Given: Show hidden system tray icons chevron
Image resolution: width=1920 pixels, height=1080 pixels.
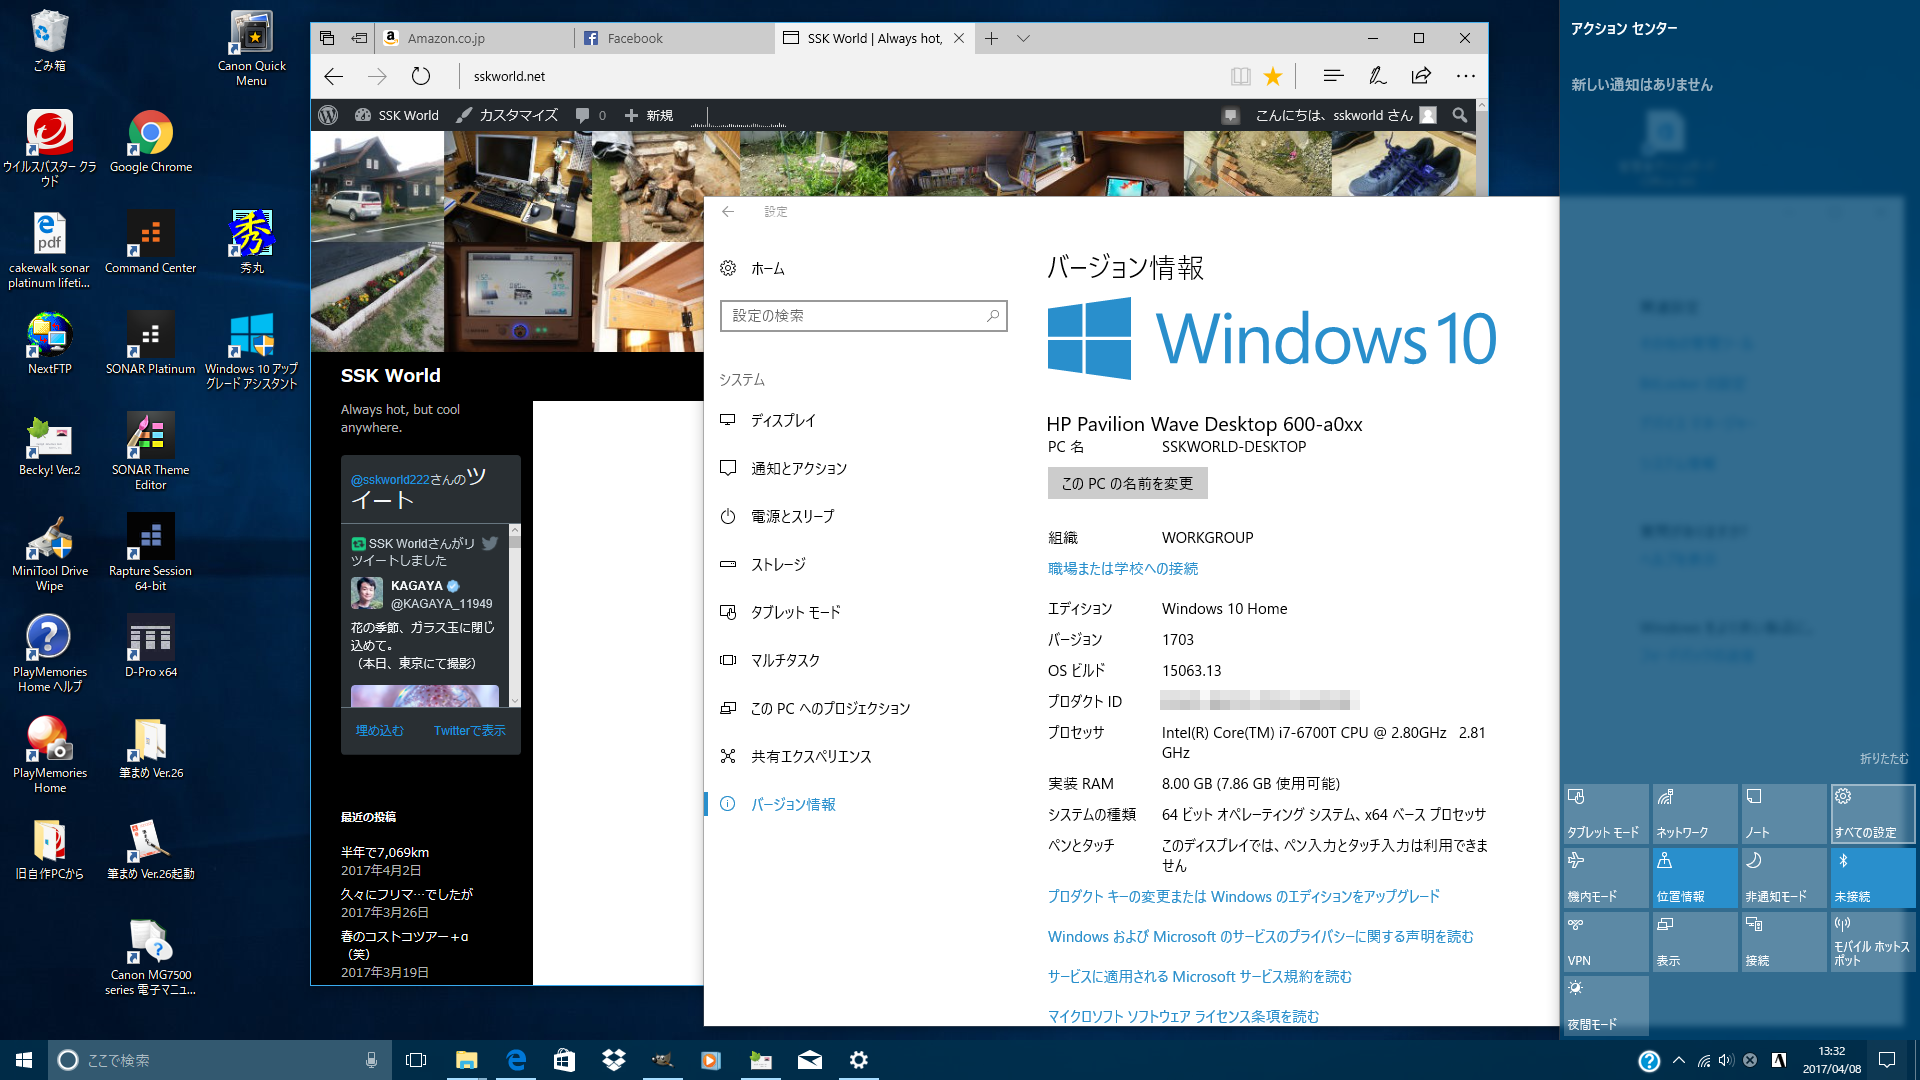Looking at the screenshot, I should click(1679, 1060).
